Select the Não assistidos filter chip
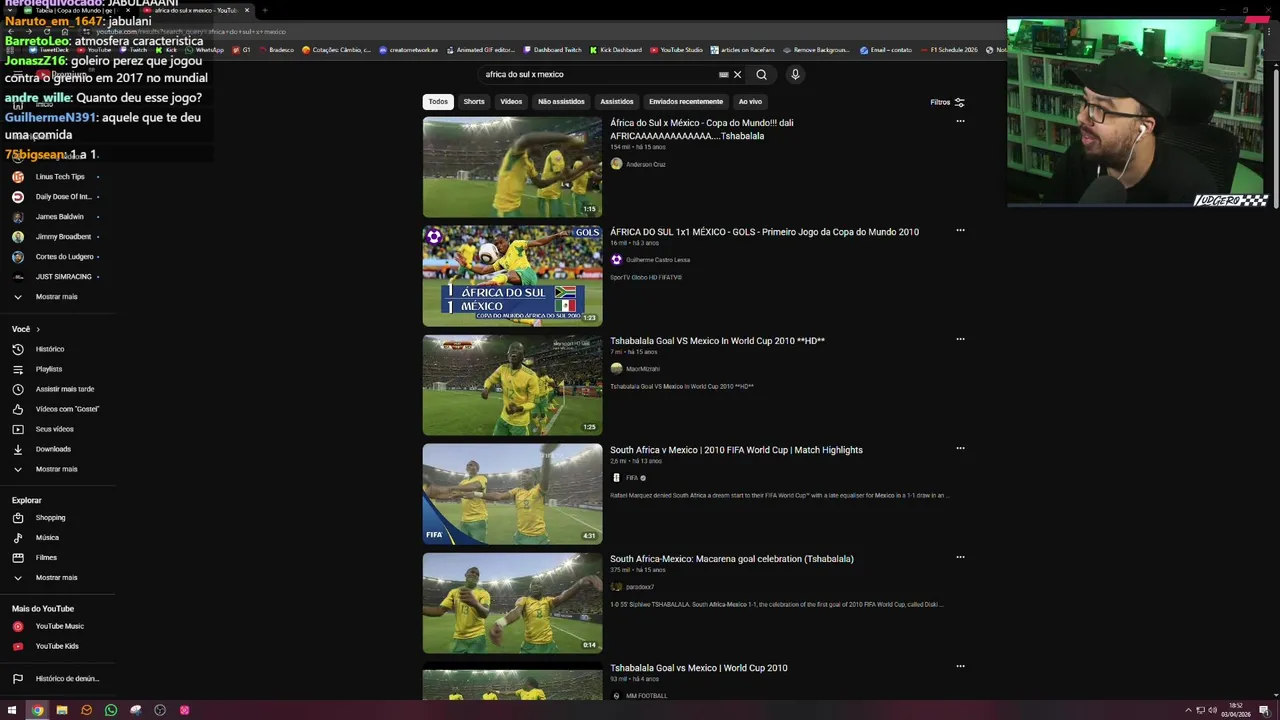 561,101
